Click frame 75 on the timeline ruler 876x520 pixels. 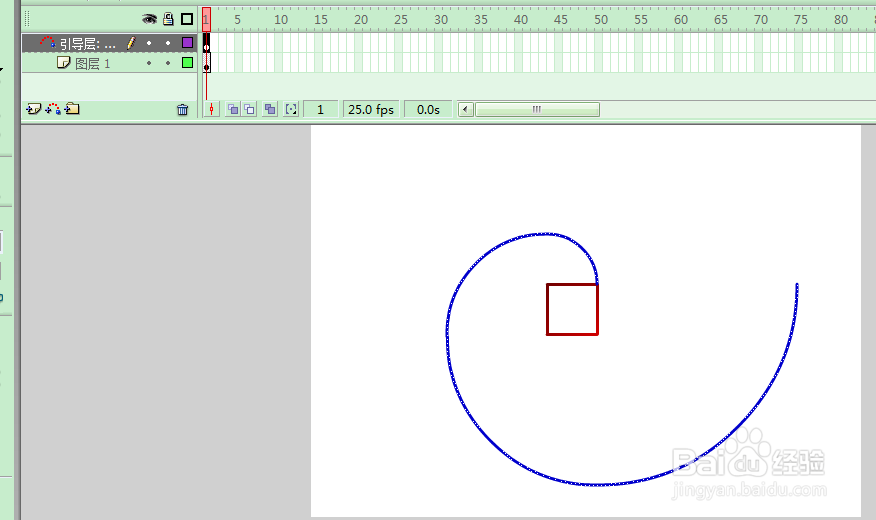tap(801, 20)
